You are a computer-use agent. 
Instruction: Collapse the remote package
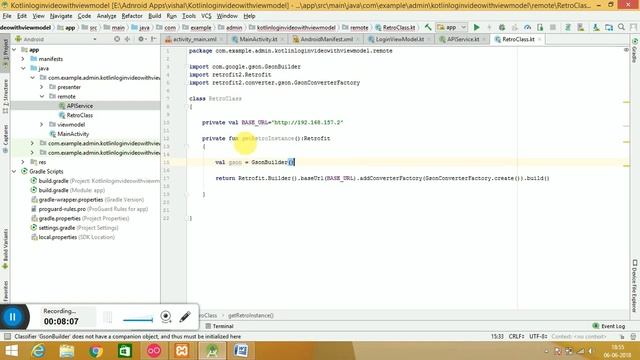click(x=42, y=97)
